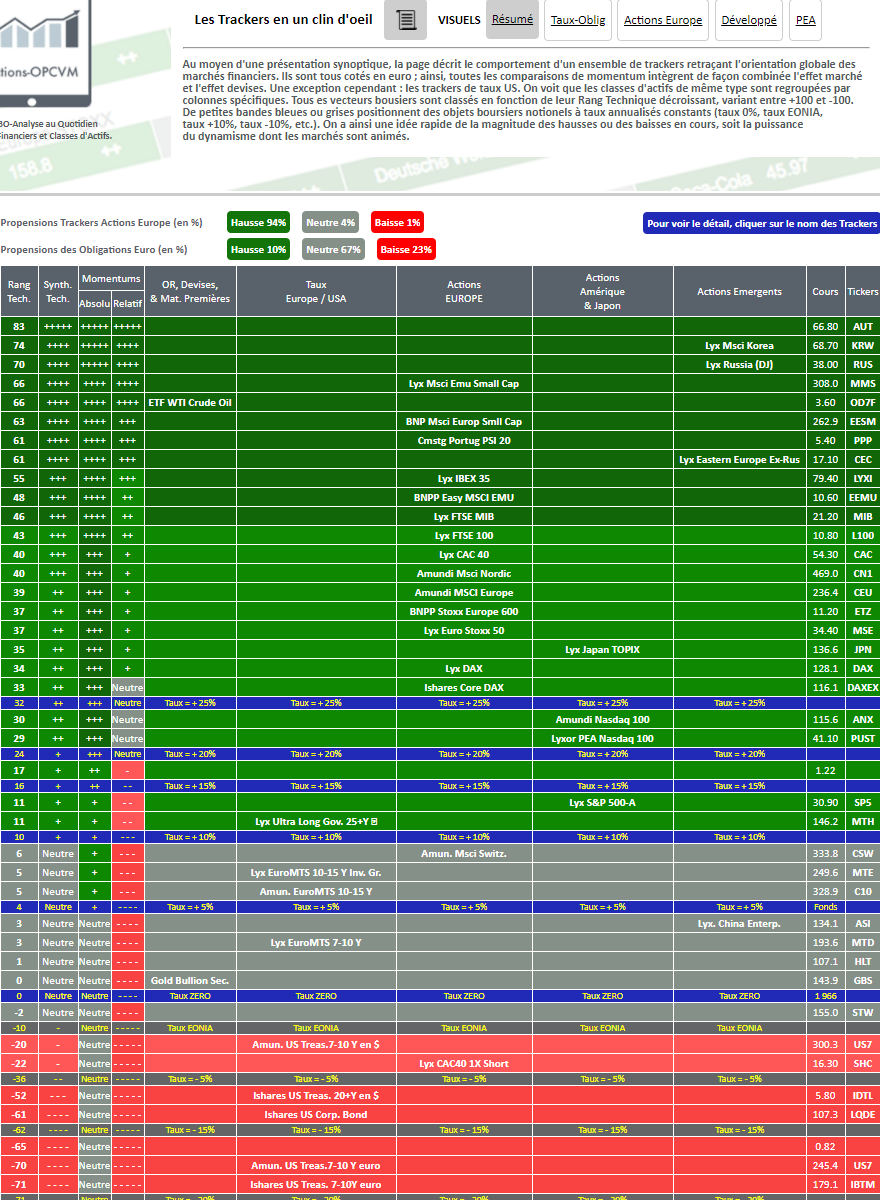Open the Lyx CAC 40 tracker

click(x=464, y=554)
